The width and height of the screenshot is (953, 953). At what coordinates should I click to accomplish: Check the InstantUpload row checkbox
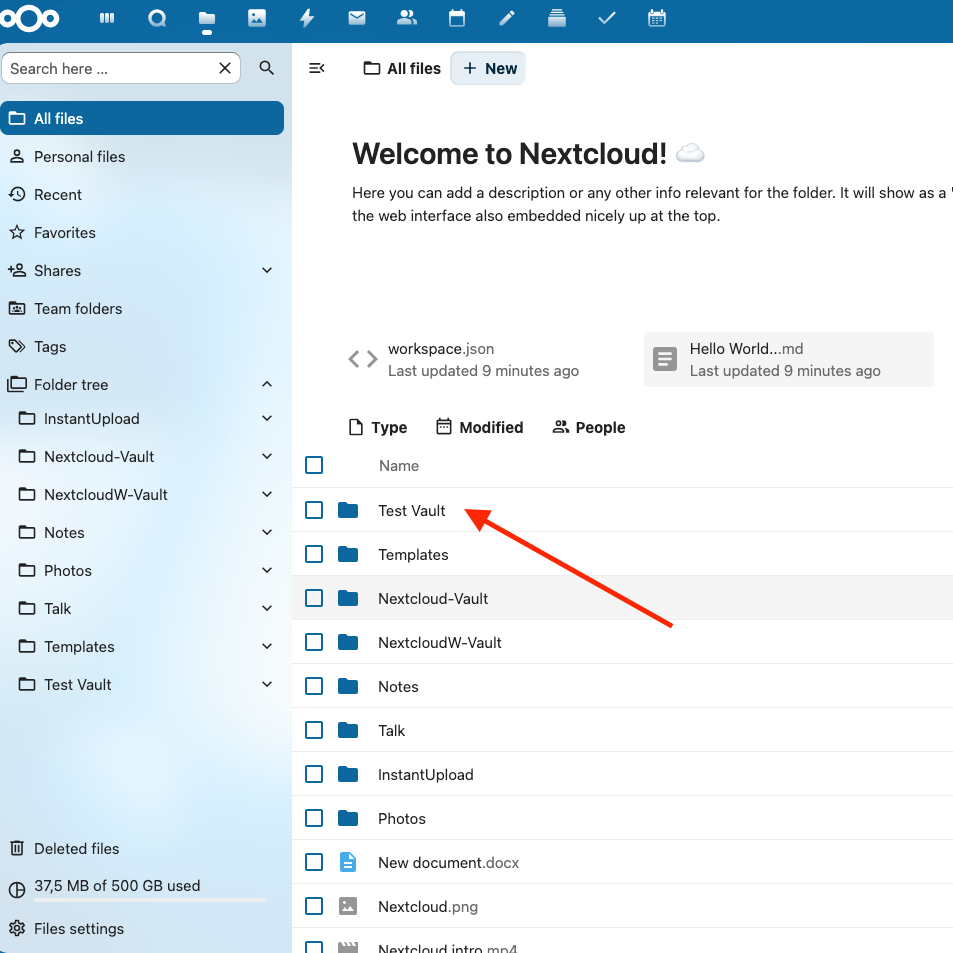click(314, 774)
